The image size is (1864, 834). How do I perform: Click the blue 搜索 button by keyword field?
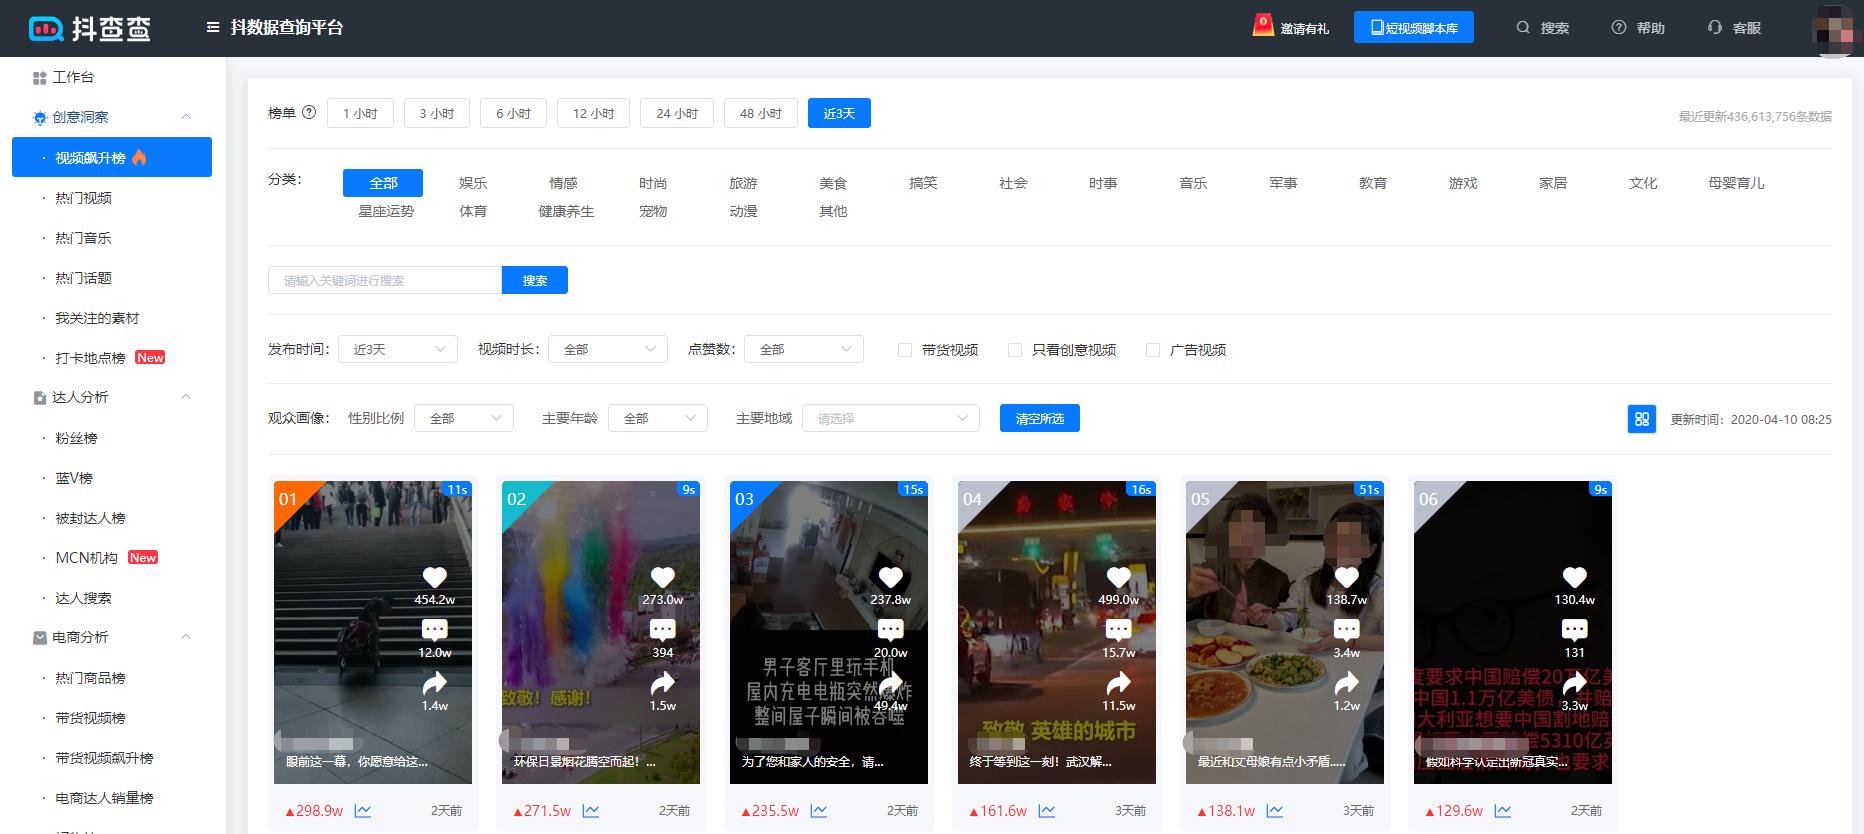(535, 280)
